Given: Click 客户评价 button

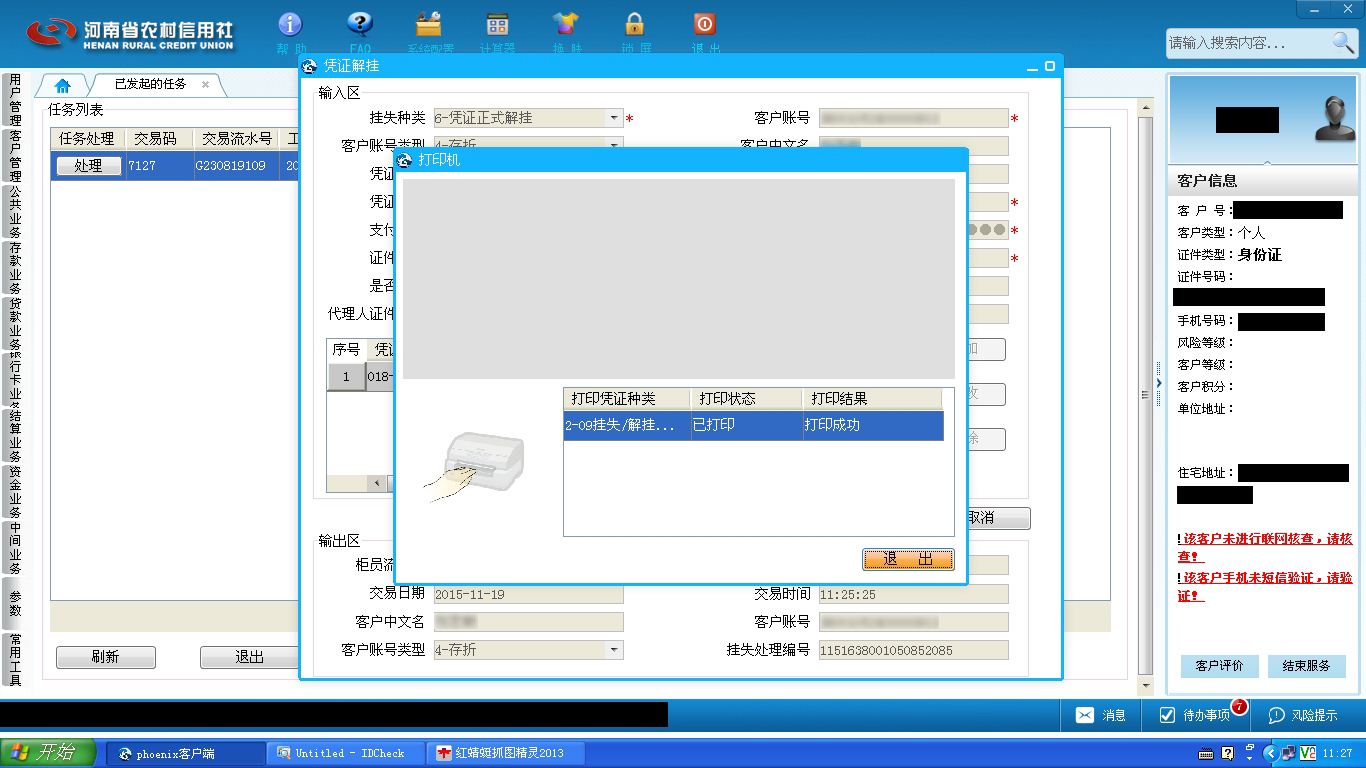Looking at the screenshot, I should (1219, 666).
